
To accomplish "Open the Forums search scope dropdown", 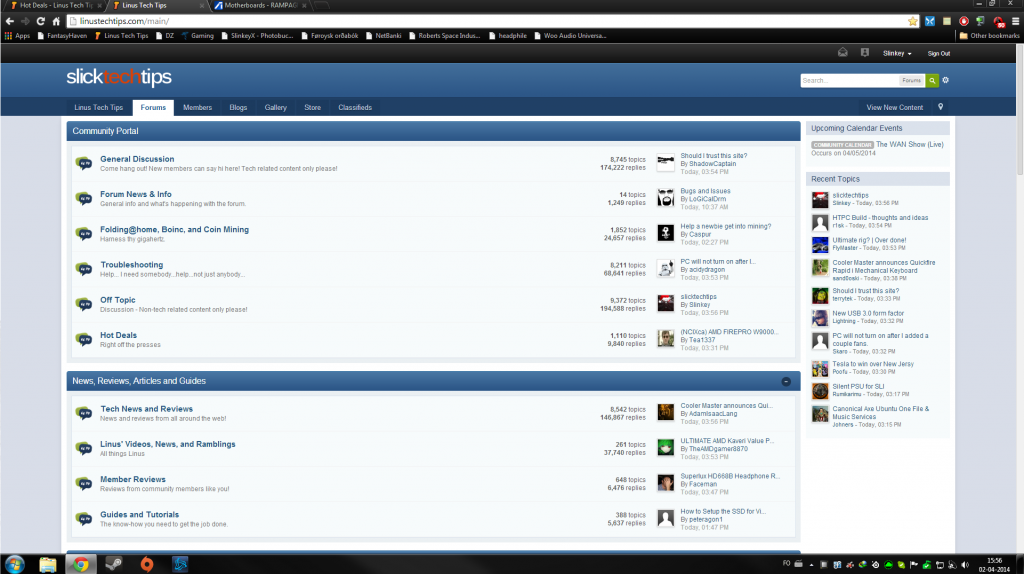I will (912, 80).
